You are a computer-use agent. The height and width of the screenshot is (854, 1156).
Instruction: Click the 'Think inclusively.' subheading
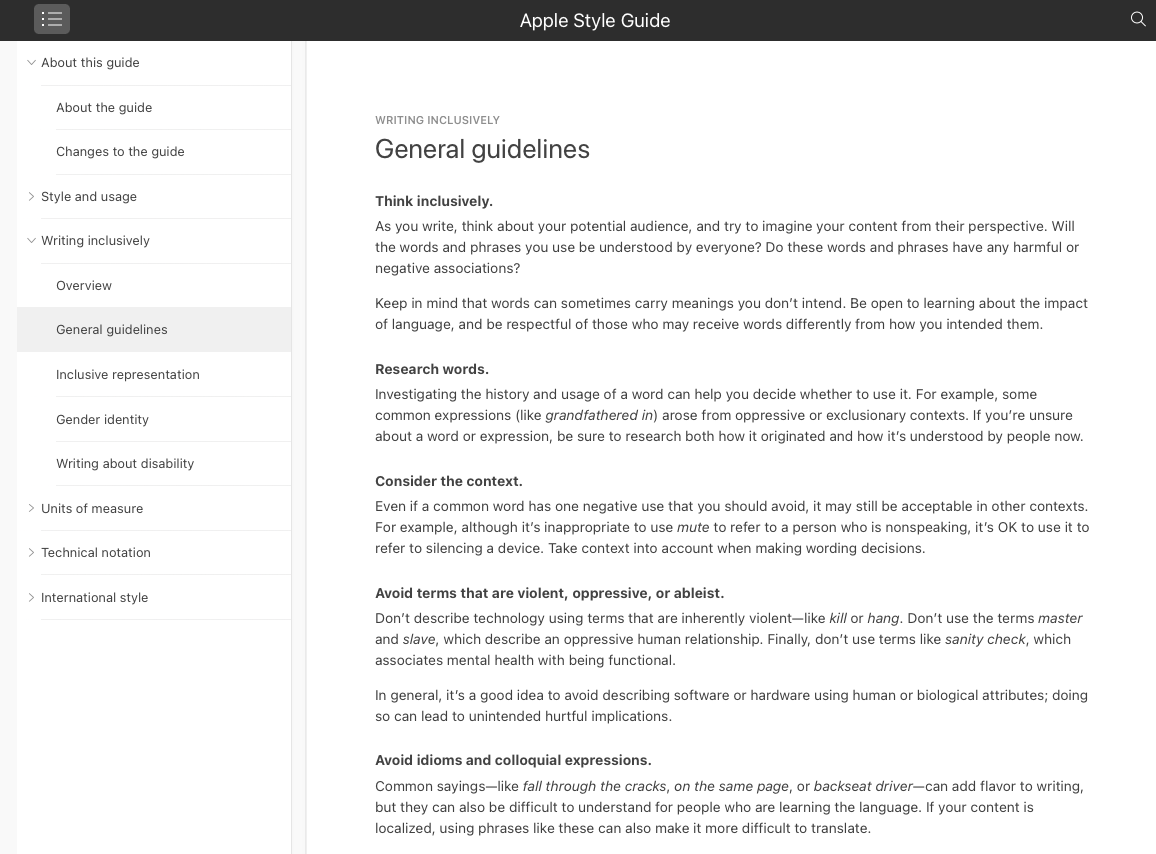pyautogui.click(x=434, y=201)
